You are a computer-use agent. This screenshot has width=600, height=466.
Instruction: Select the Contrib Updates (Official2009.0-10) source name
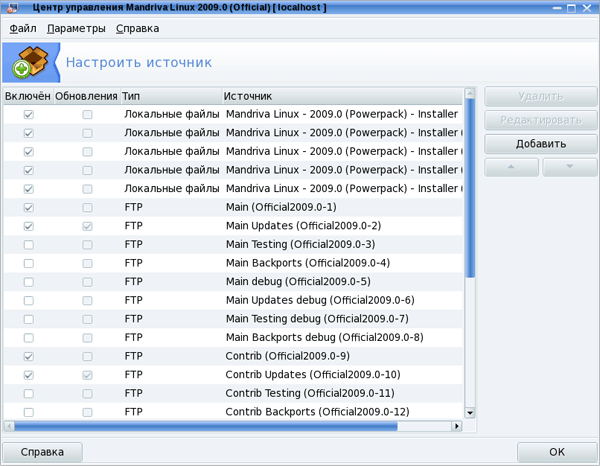click(x=313, y=375)
